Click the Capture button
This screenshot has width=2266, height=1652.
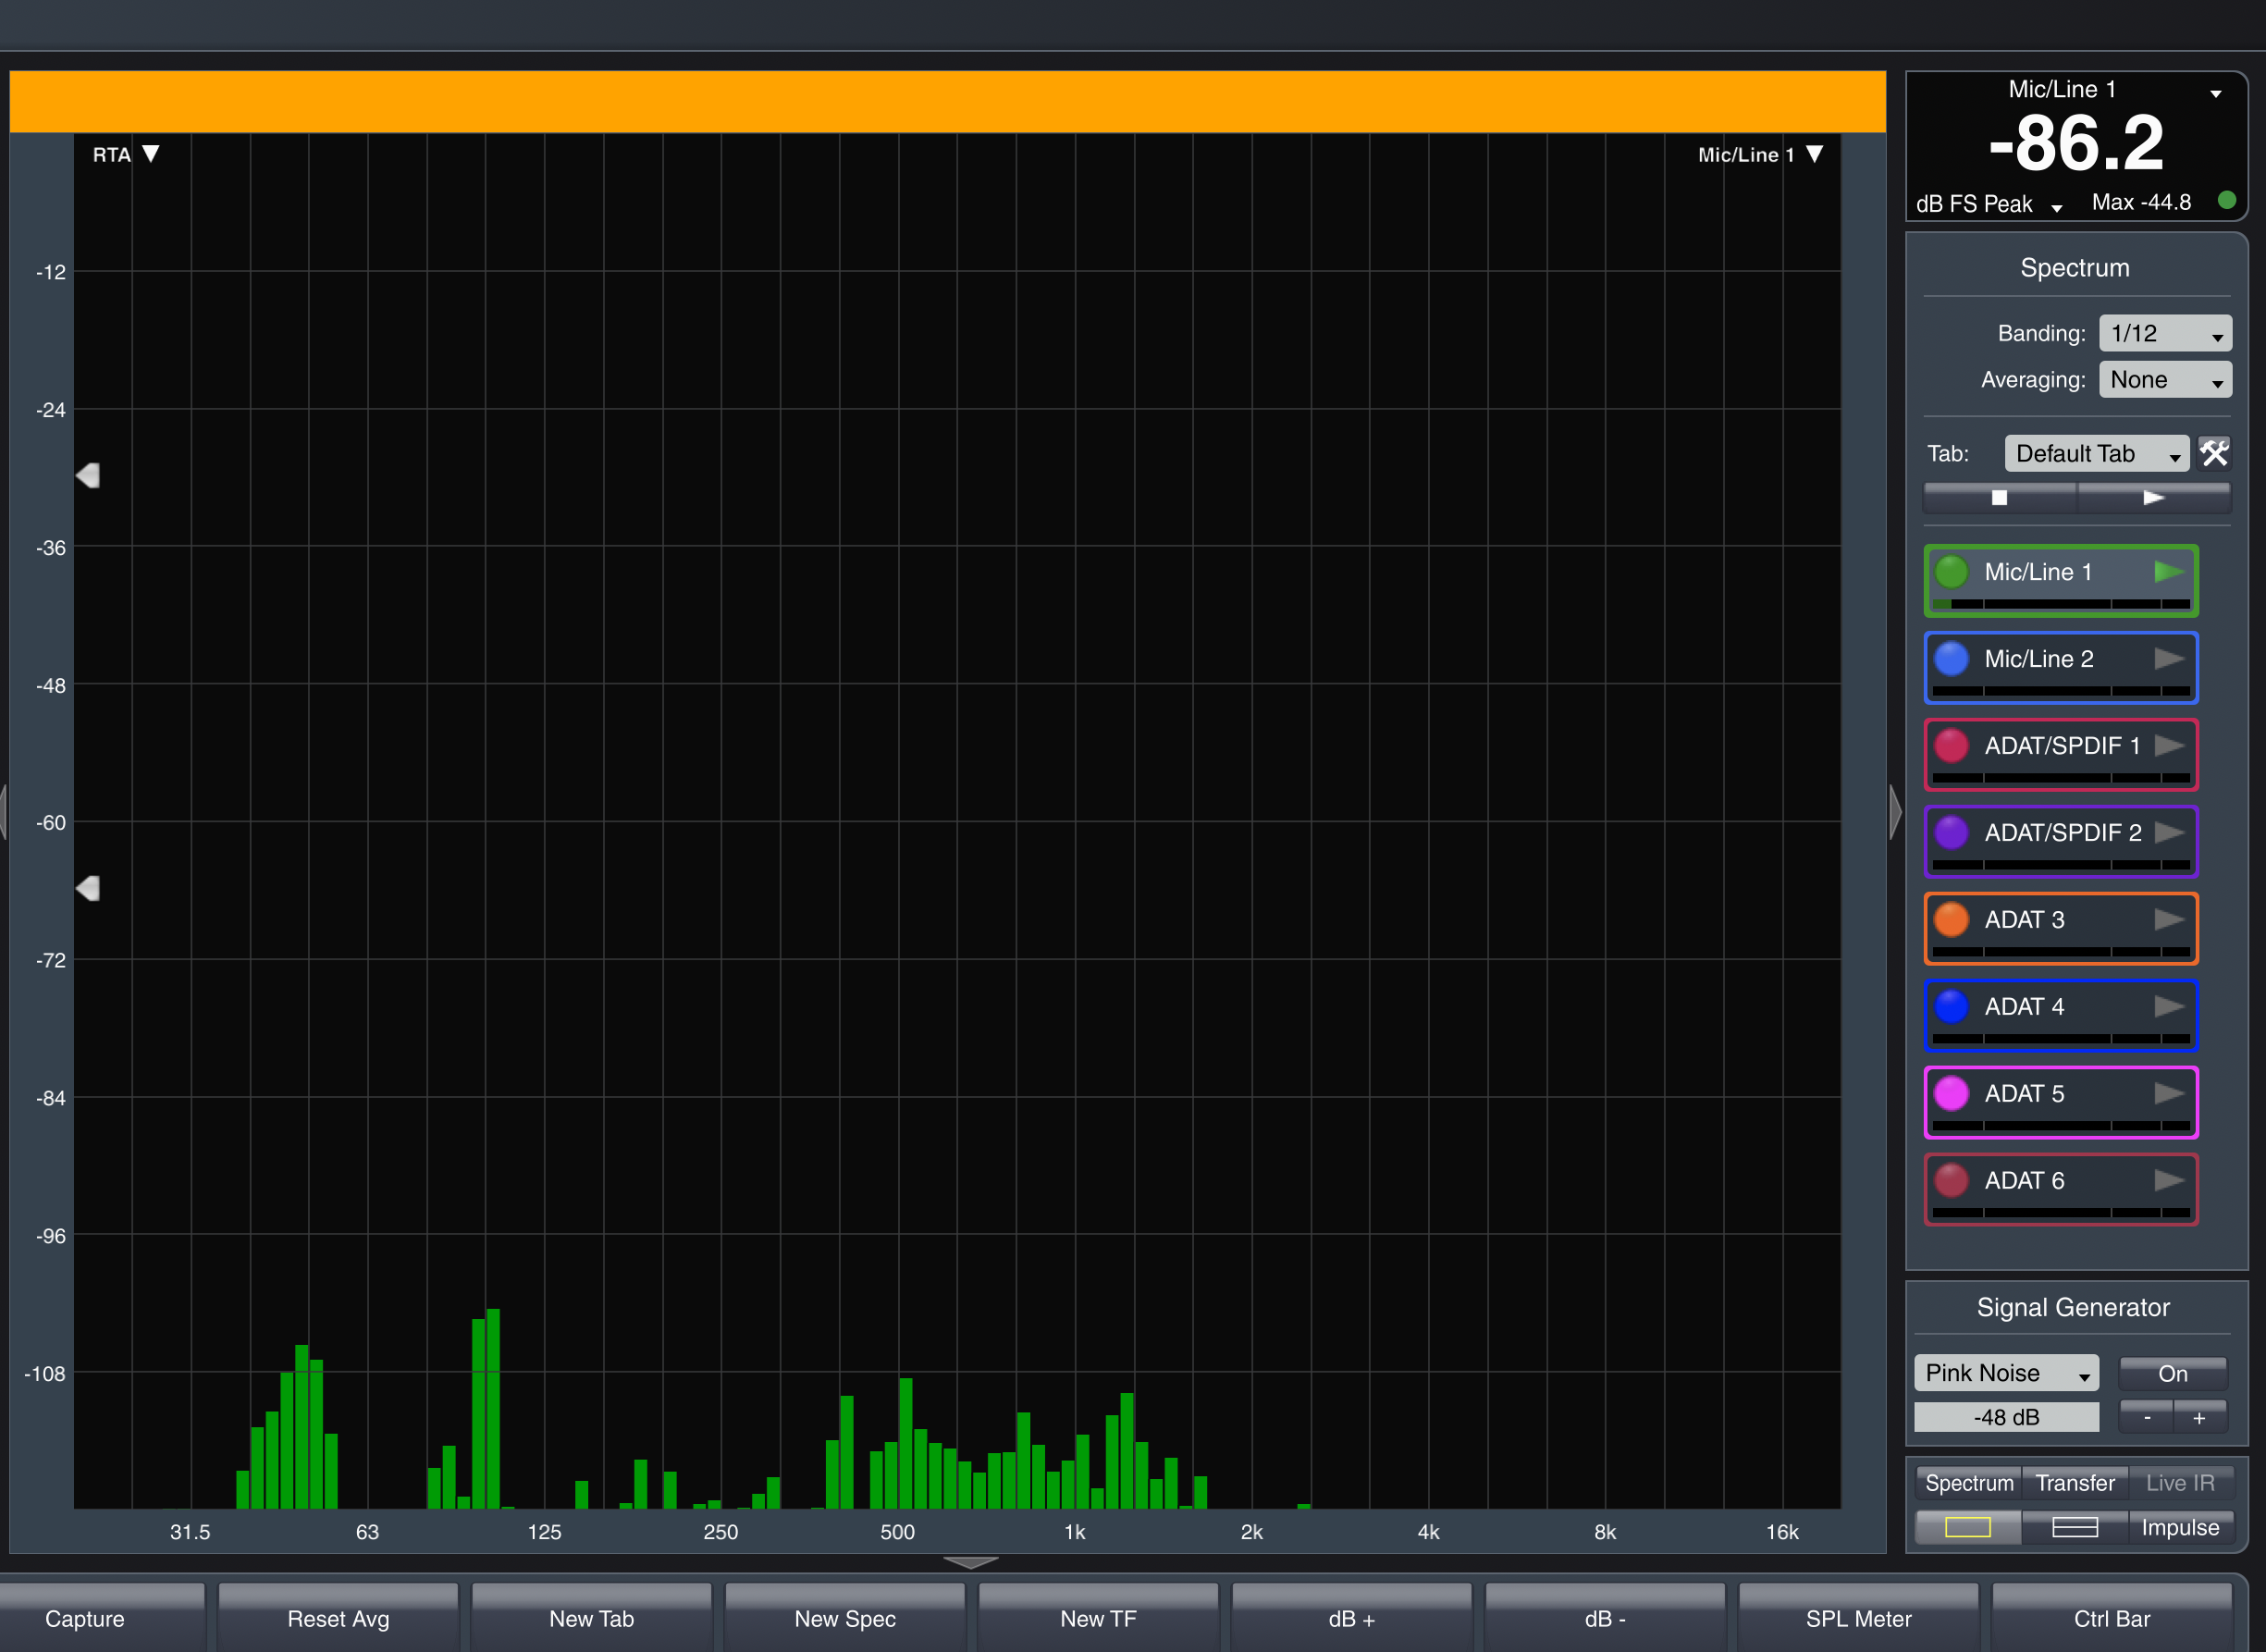pos(85,1618)
